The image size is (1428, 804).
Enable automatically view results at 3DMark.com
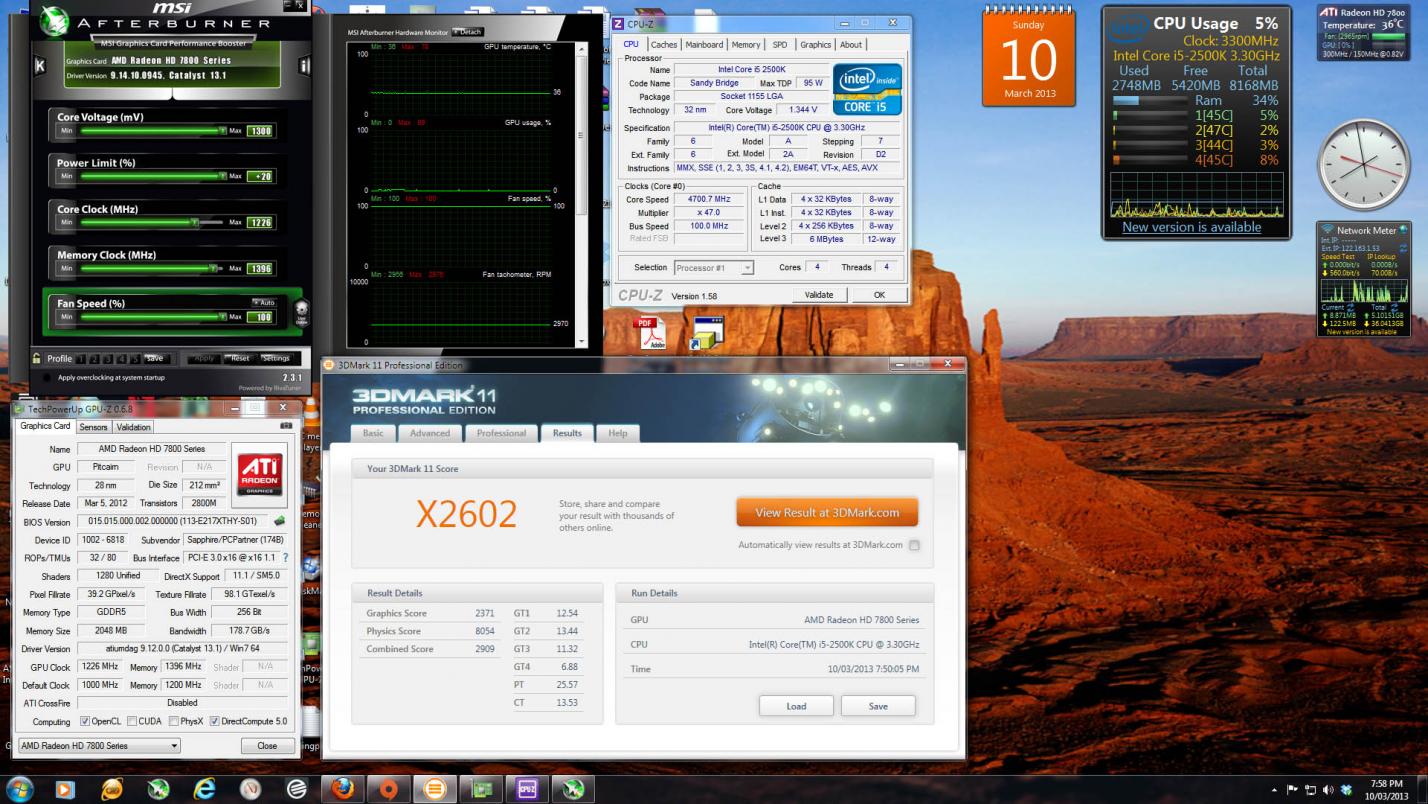tap(914, 545)
